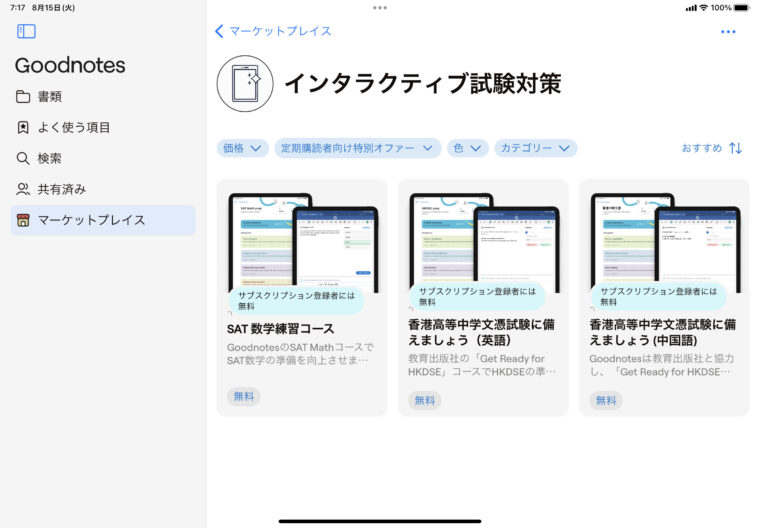
Task: Tap 無料 button on SAT course
Action: [244, 397]
